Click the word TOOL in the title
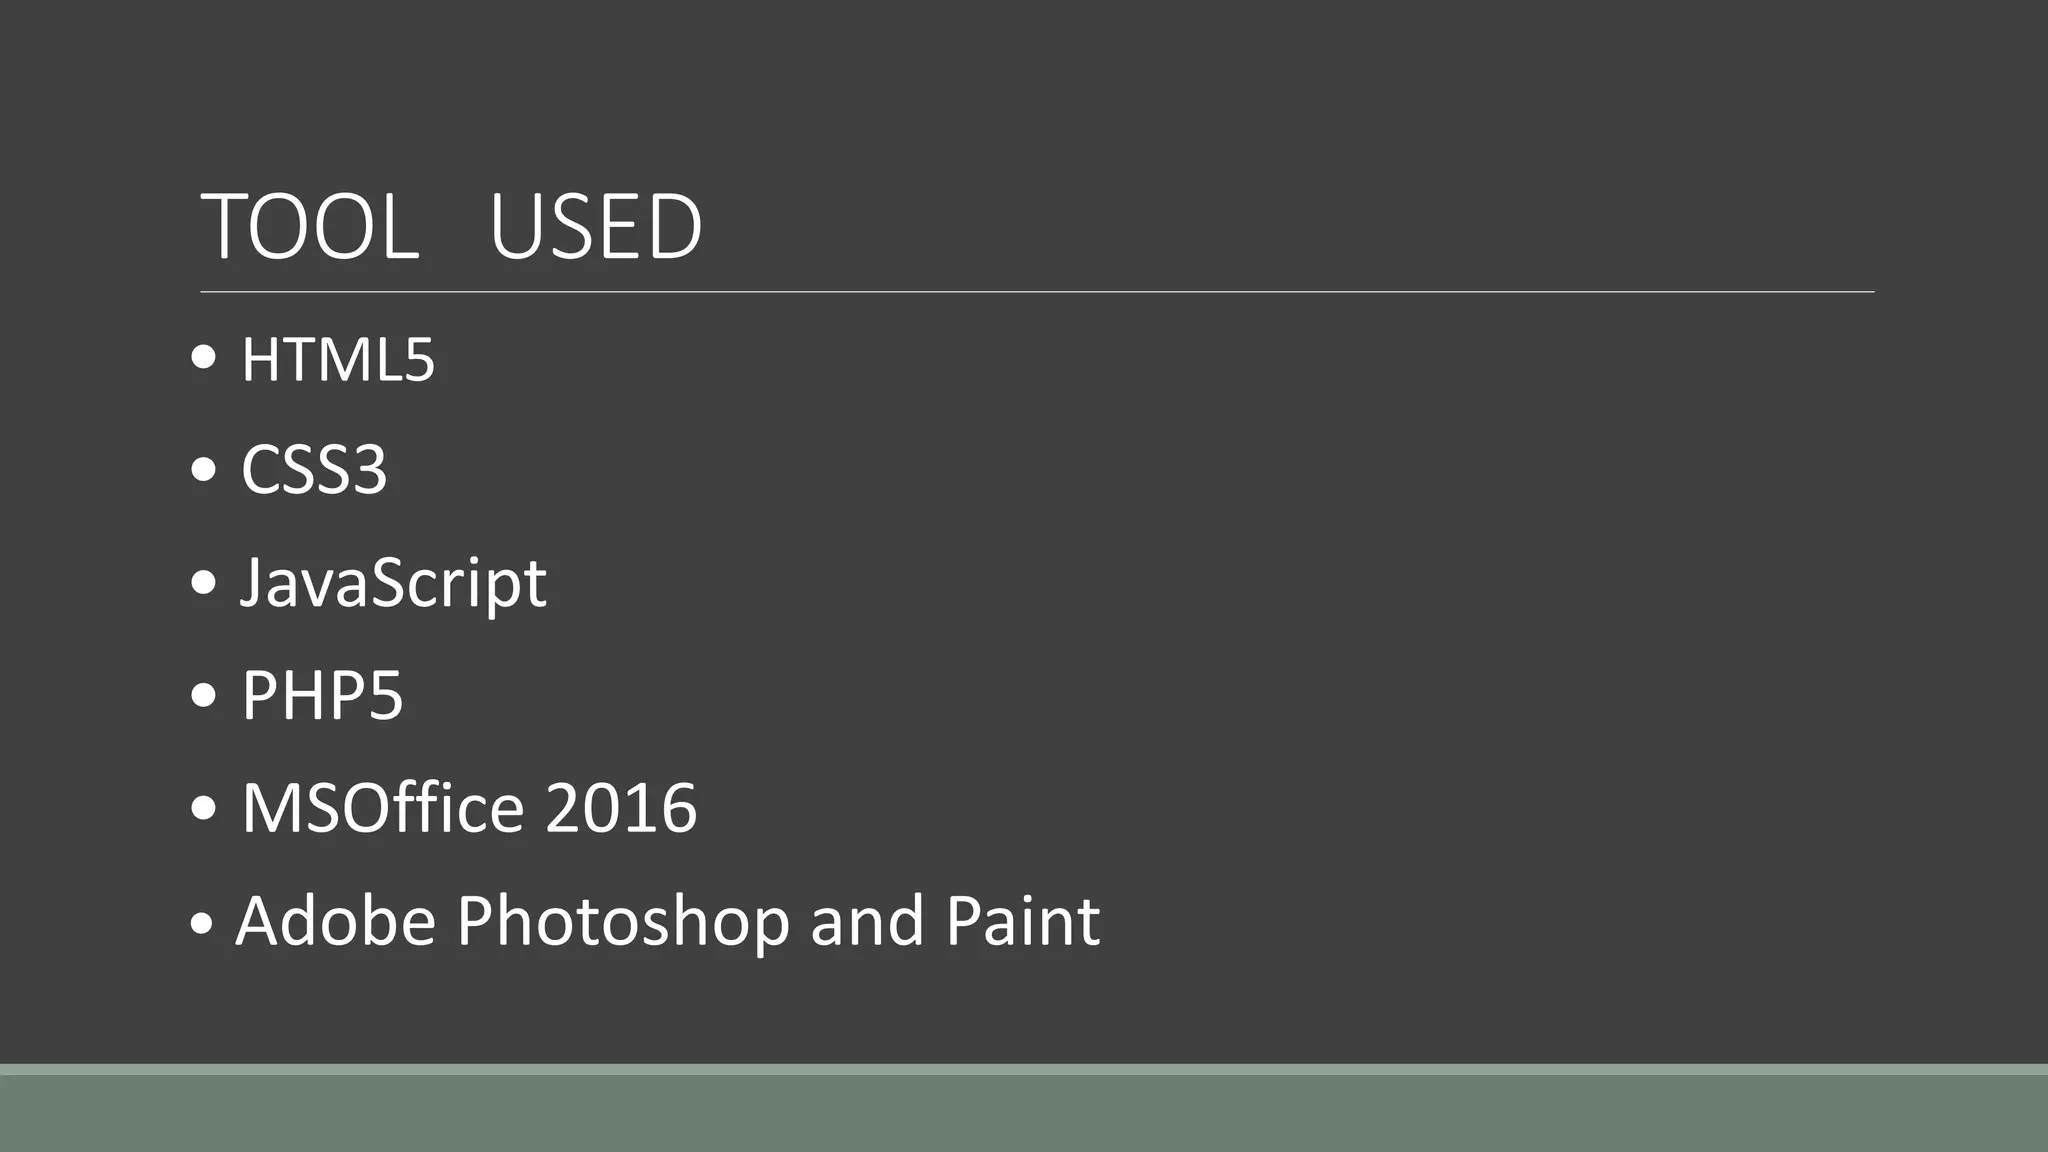The height and width of the screenshot is (1152, 2048). (x=310, y=227)
